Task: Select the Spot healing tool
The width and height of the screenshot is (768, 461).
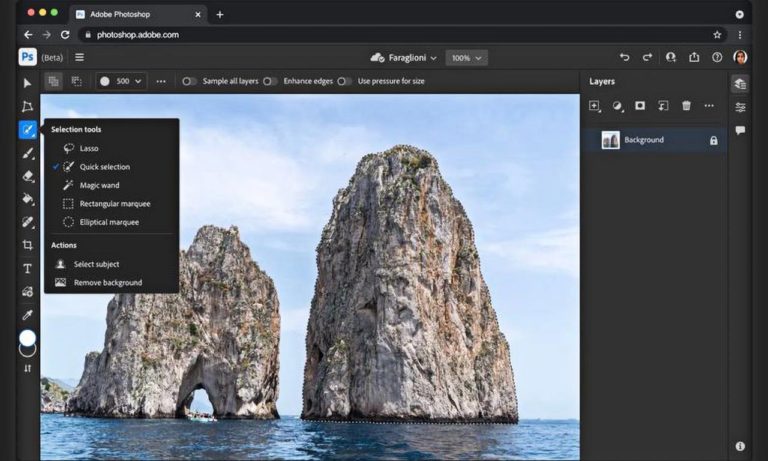Action: [27, 222]
